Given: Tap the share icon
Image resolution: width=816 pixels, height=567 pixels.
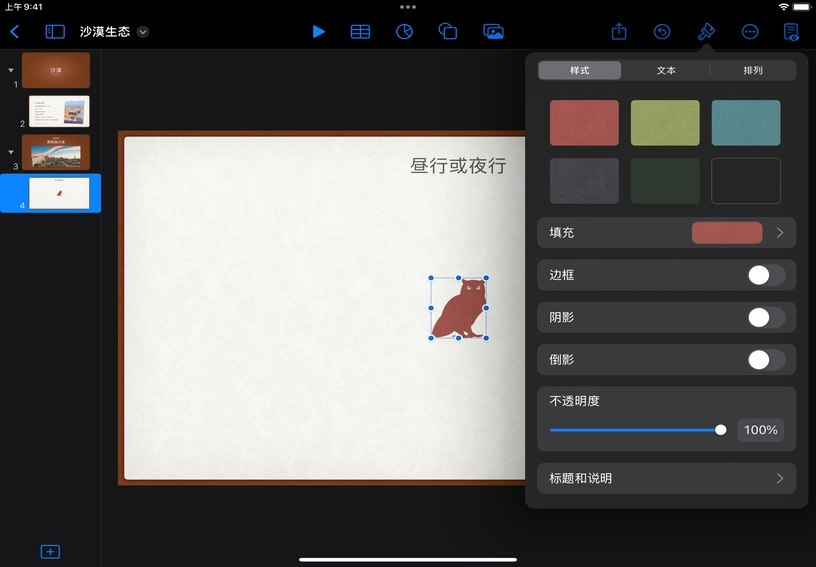Looking at the screenshot, I should pyautogui.click(x=619, y=32).
